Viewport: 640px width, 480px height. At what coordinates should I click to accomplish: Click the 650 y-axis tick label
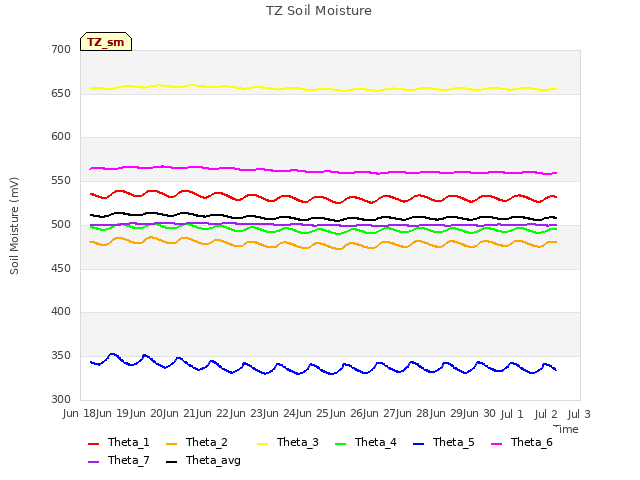click(61, 93)
